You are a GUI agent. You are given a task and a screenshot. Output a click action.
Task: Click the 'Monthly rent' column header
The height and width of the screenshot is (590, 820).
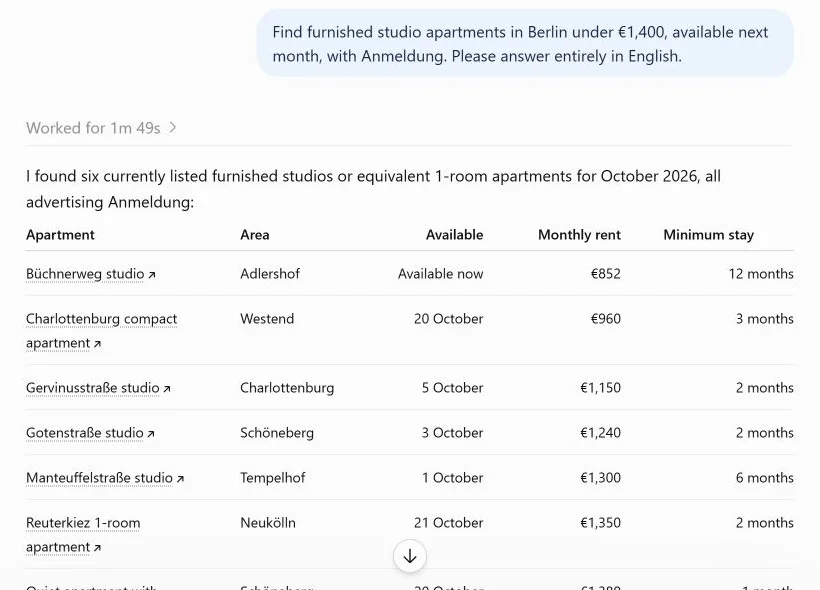tap(579, 235)
